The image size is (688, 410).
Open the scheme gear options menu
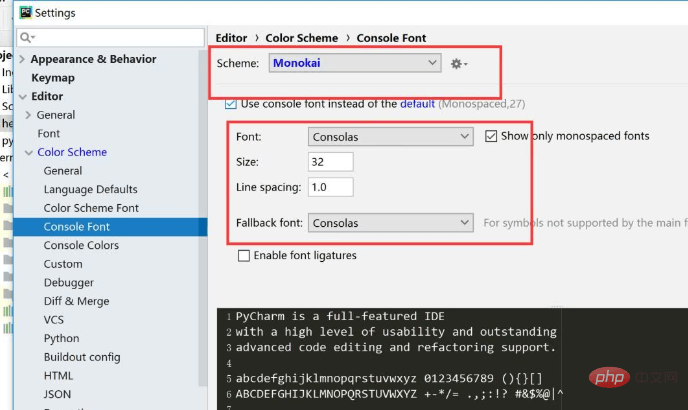tap(459, 64)
